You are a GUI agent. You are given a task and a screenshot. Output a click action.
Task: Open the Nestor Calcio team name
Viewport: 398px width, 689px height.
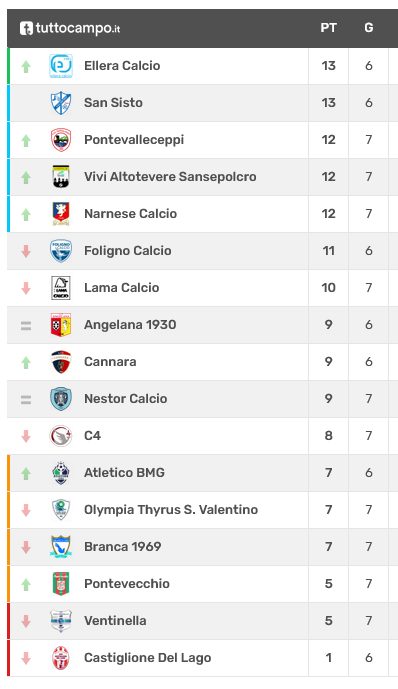pyautogui.click(x=126, y=399)
